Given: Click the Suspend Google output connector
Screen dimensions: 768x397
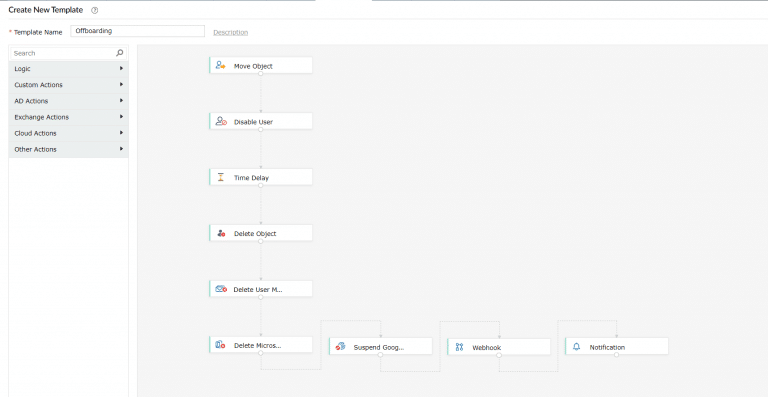Looking at the screenshot, I should pos(381,355).
